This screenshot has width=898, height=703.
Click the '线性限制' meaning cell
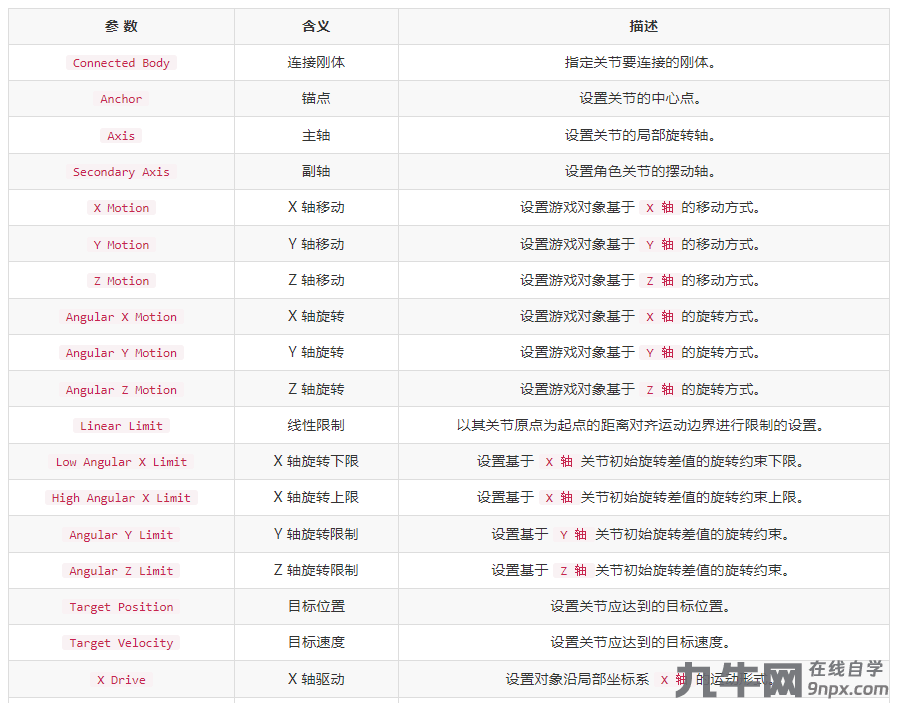(x=316, y=425)
